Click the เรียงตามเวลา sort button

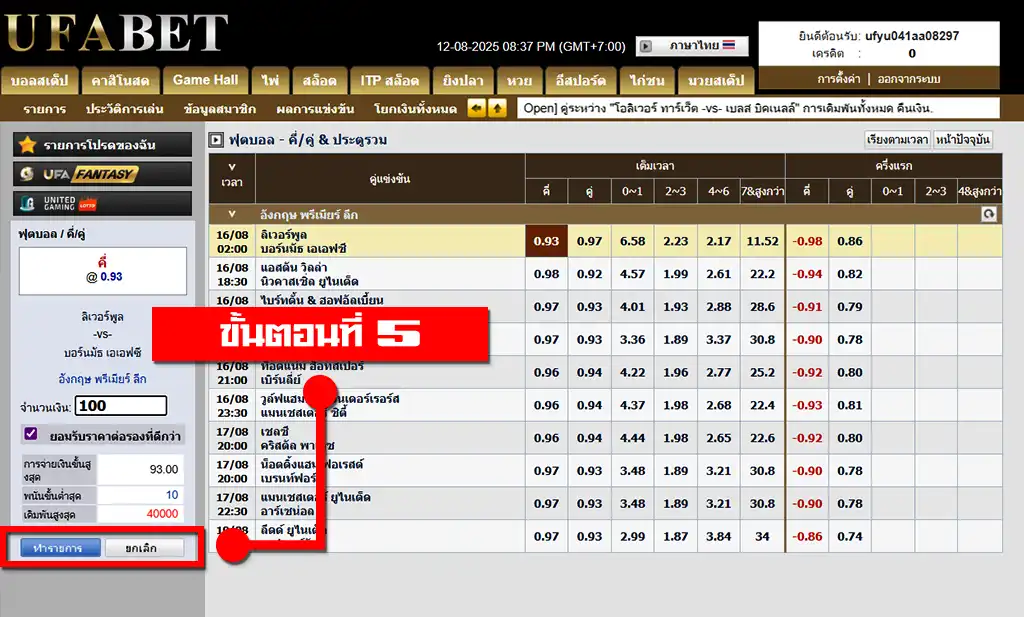pos(897,140)
